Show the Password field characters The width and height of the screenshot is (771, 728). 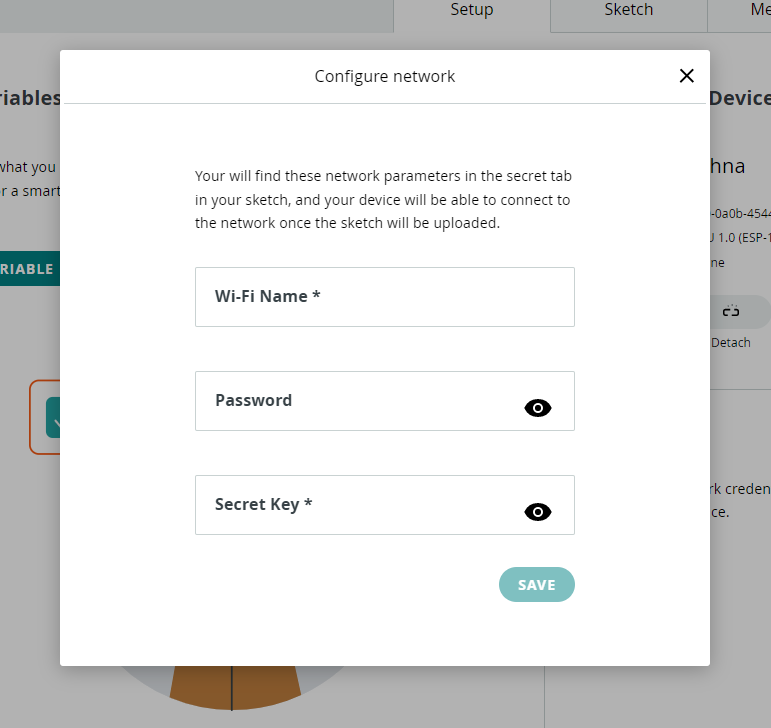pyautogui.click(x=538, y=408)
